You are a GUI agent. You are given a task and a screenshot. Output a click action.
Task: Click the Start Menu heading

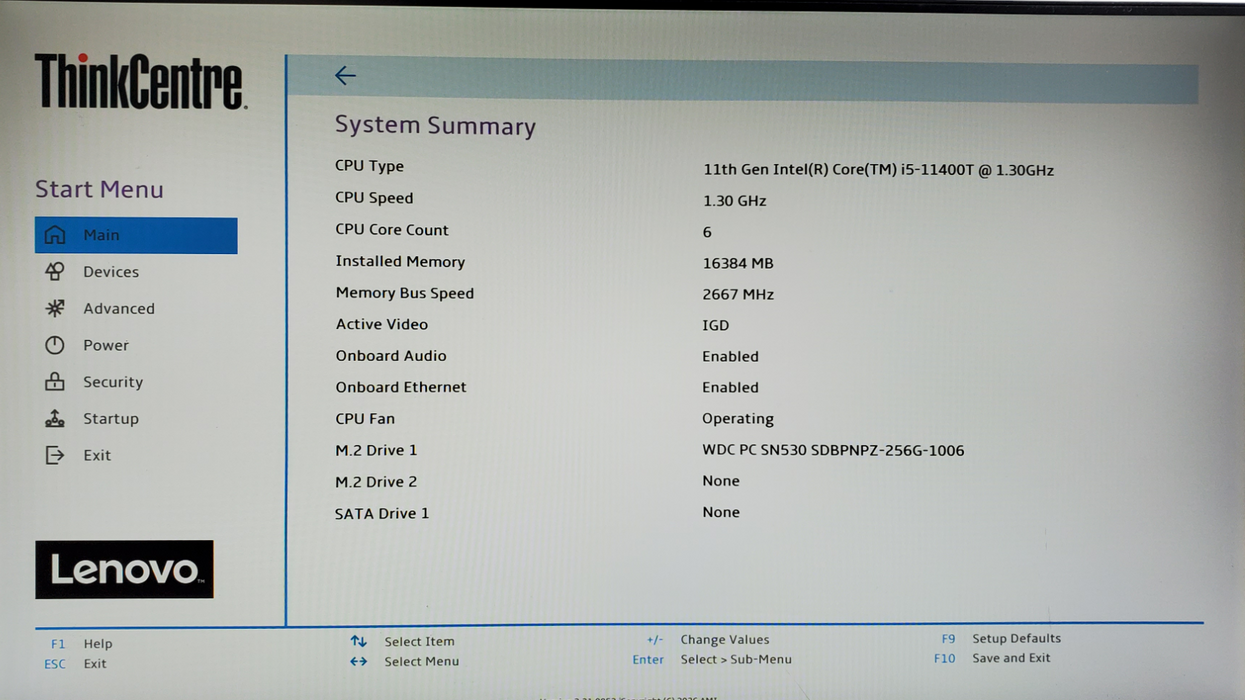coord(99,189)
